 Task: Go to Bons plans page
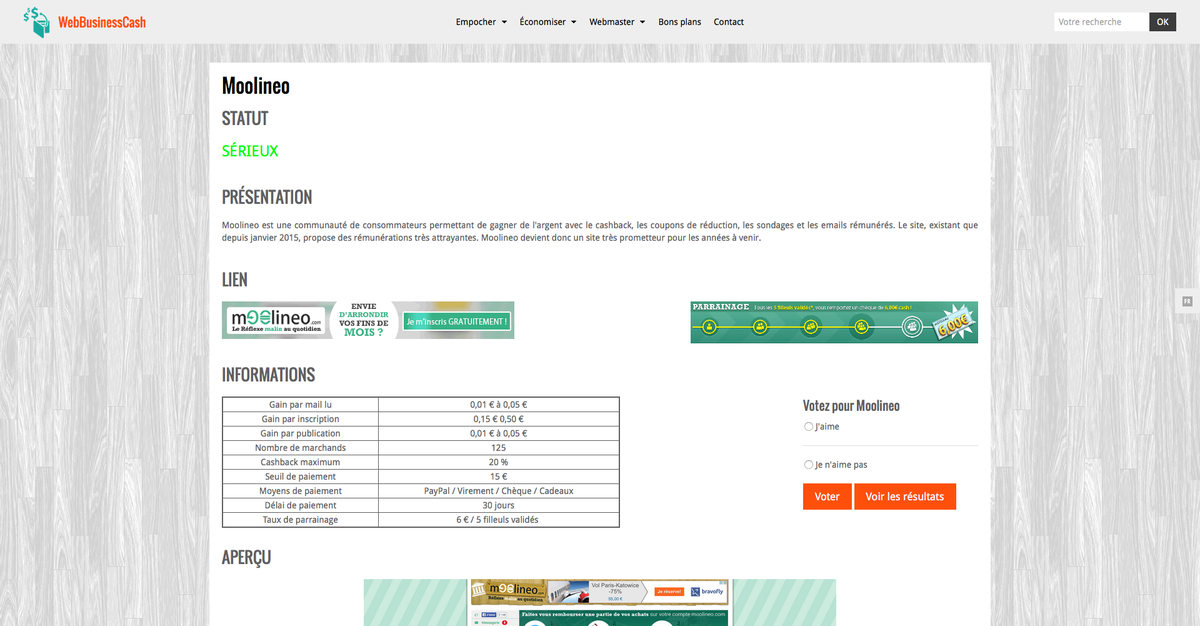click(x=680, y=22)
